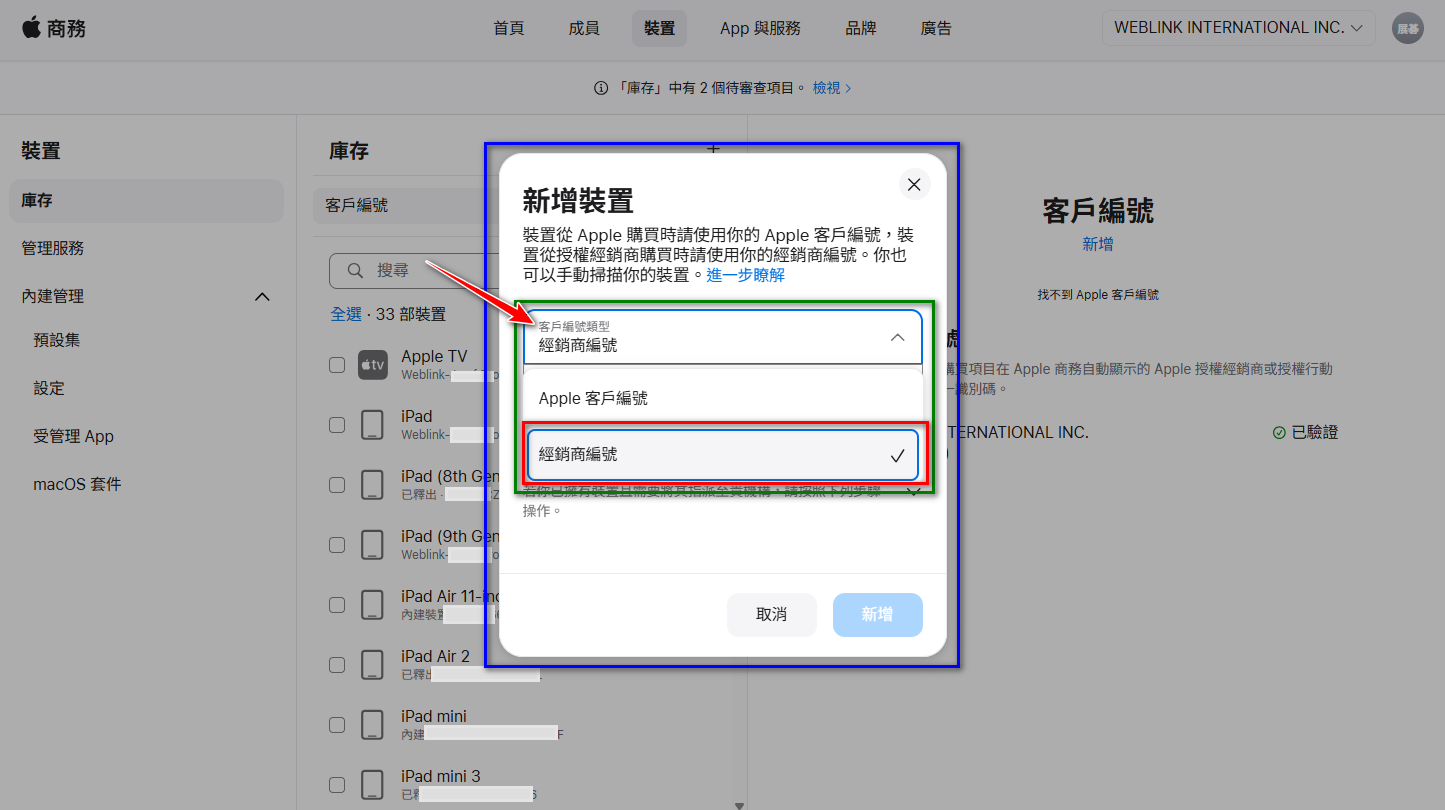Click the plus icon above 庫存 list
The height and width of the screenshot is (810, 1445).
713,149
